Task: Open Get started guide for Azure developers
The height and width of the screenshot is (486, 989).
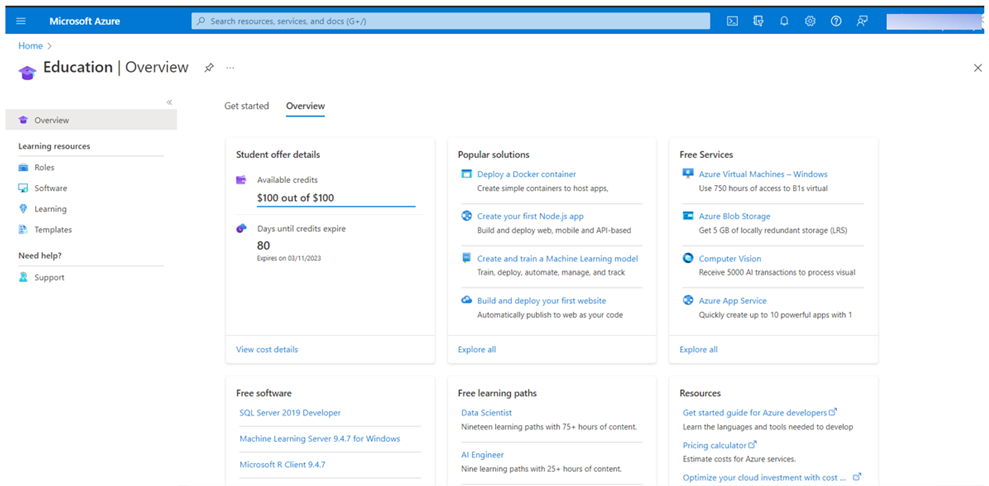Action: tap(759, 413)
